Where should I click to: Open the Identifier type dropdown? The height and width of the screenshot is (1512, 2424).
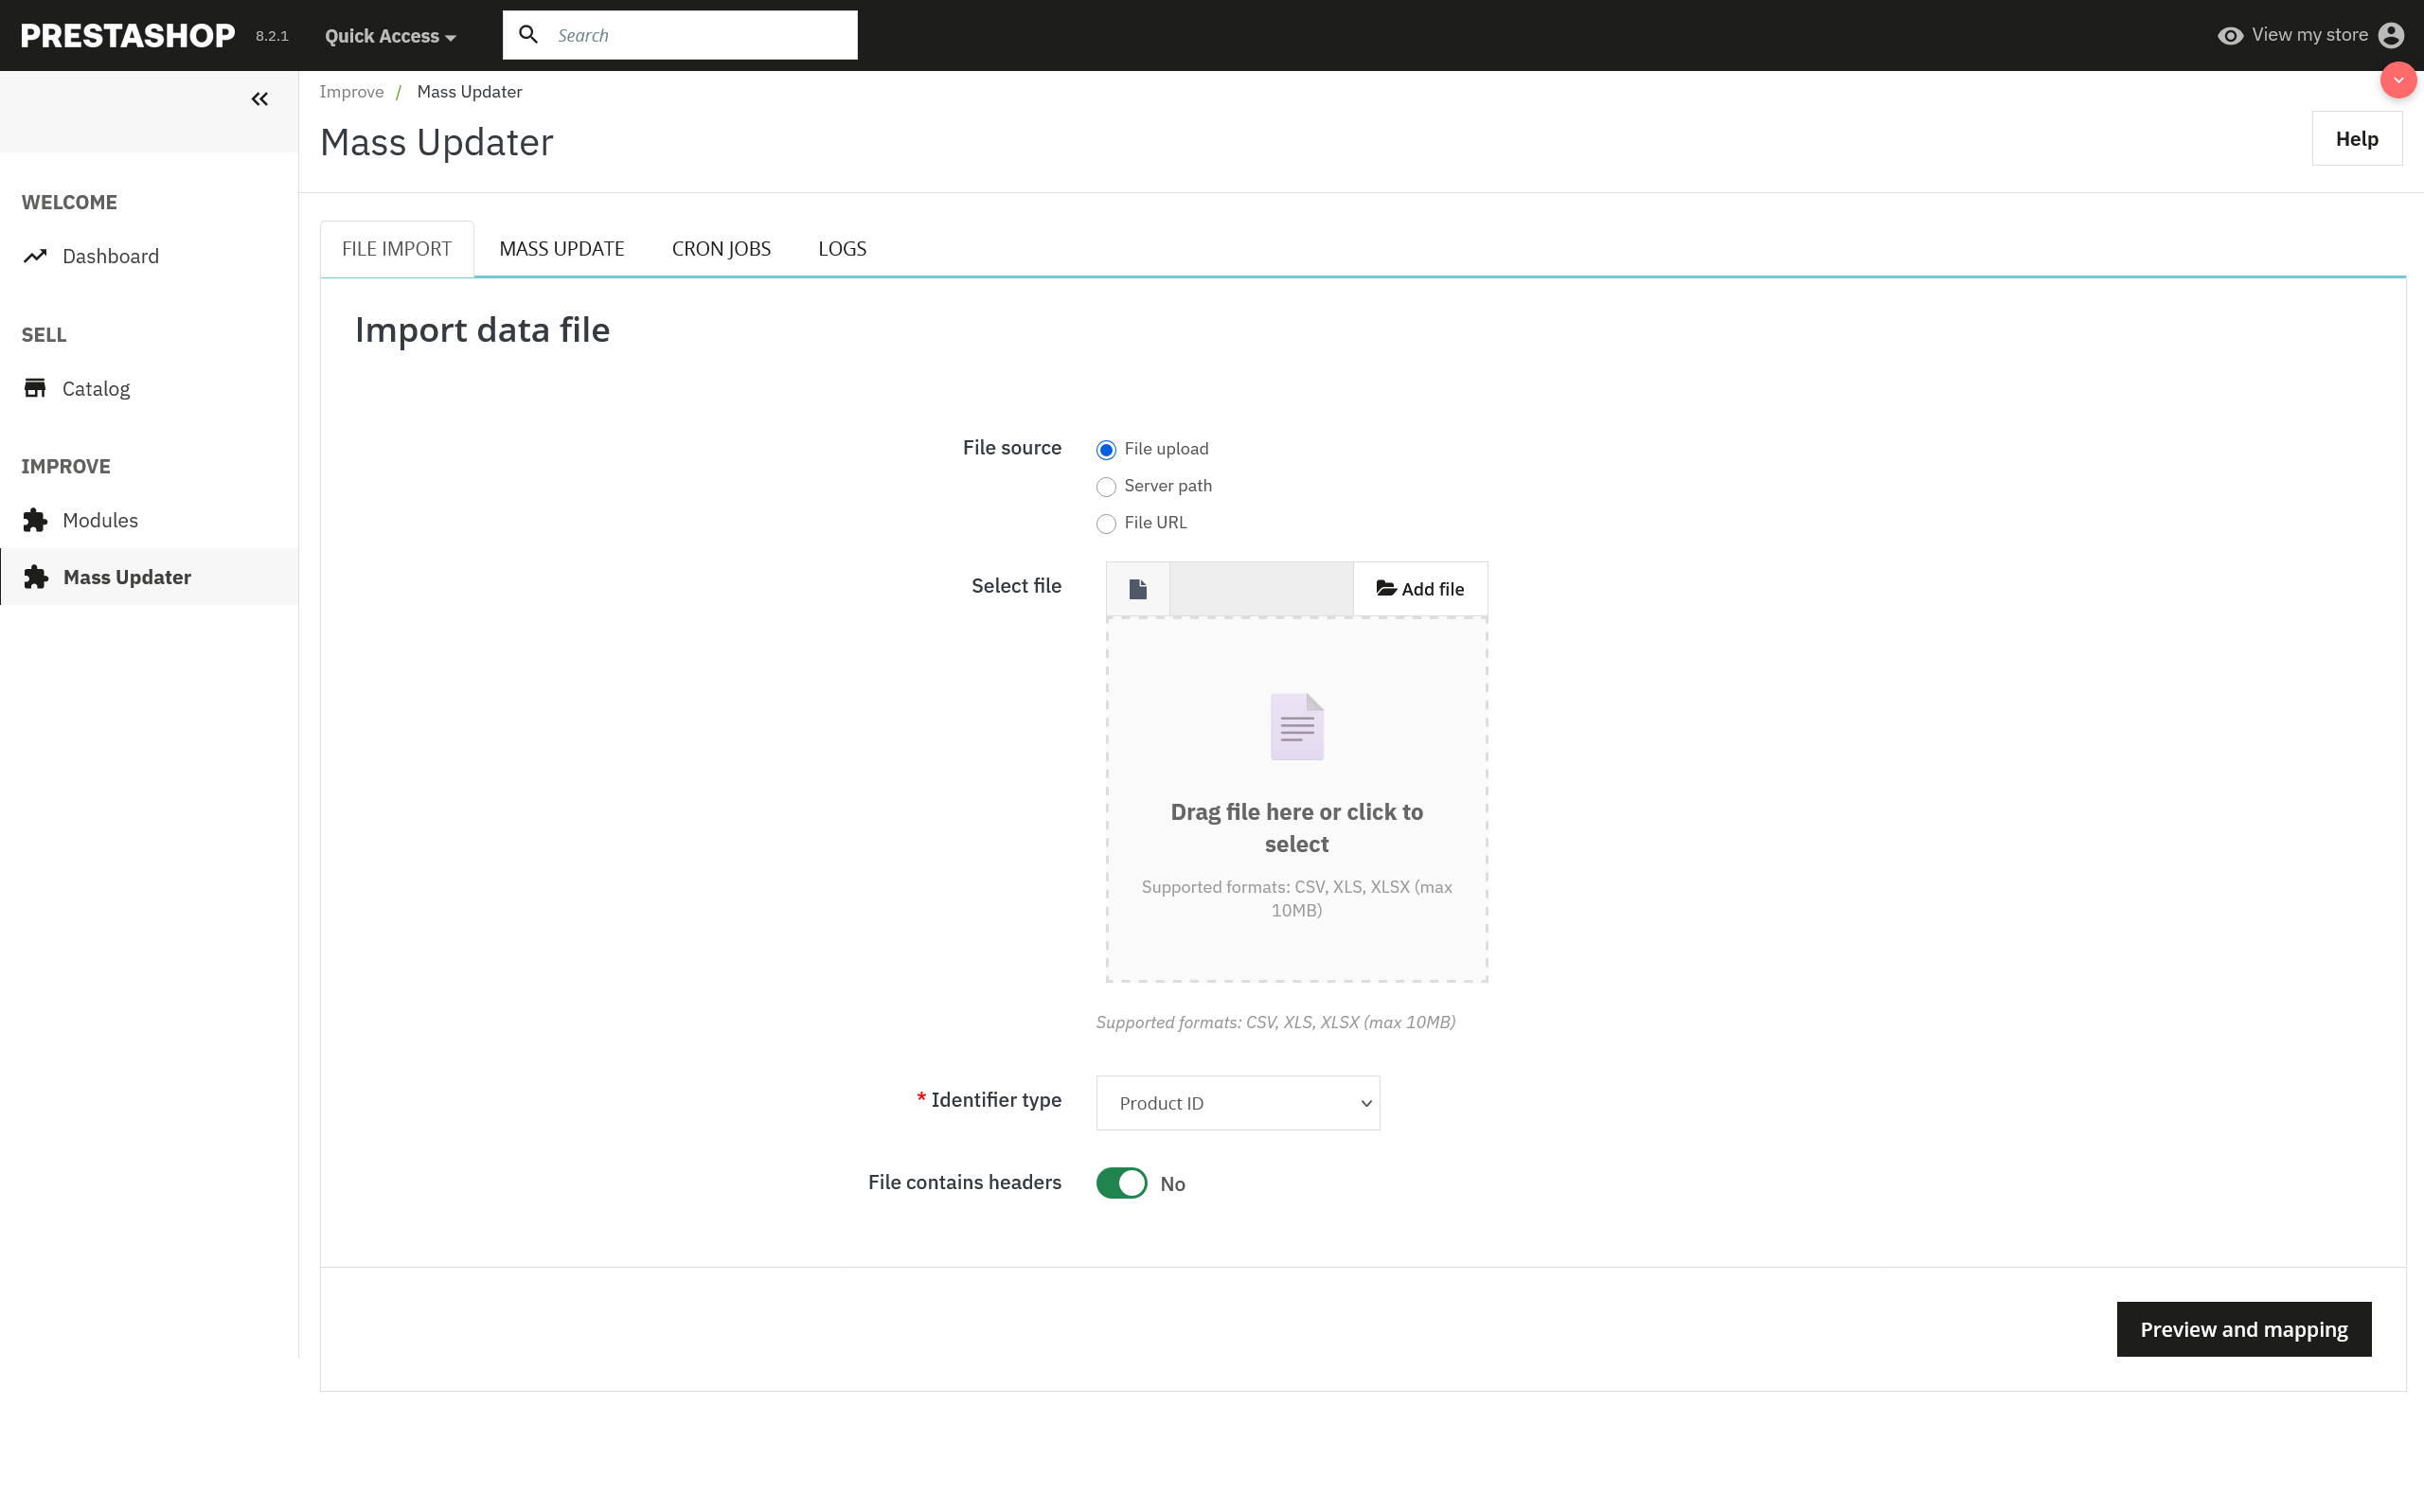1238,1102
